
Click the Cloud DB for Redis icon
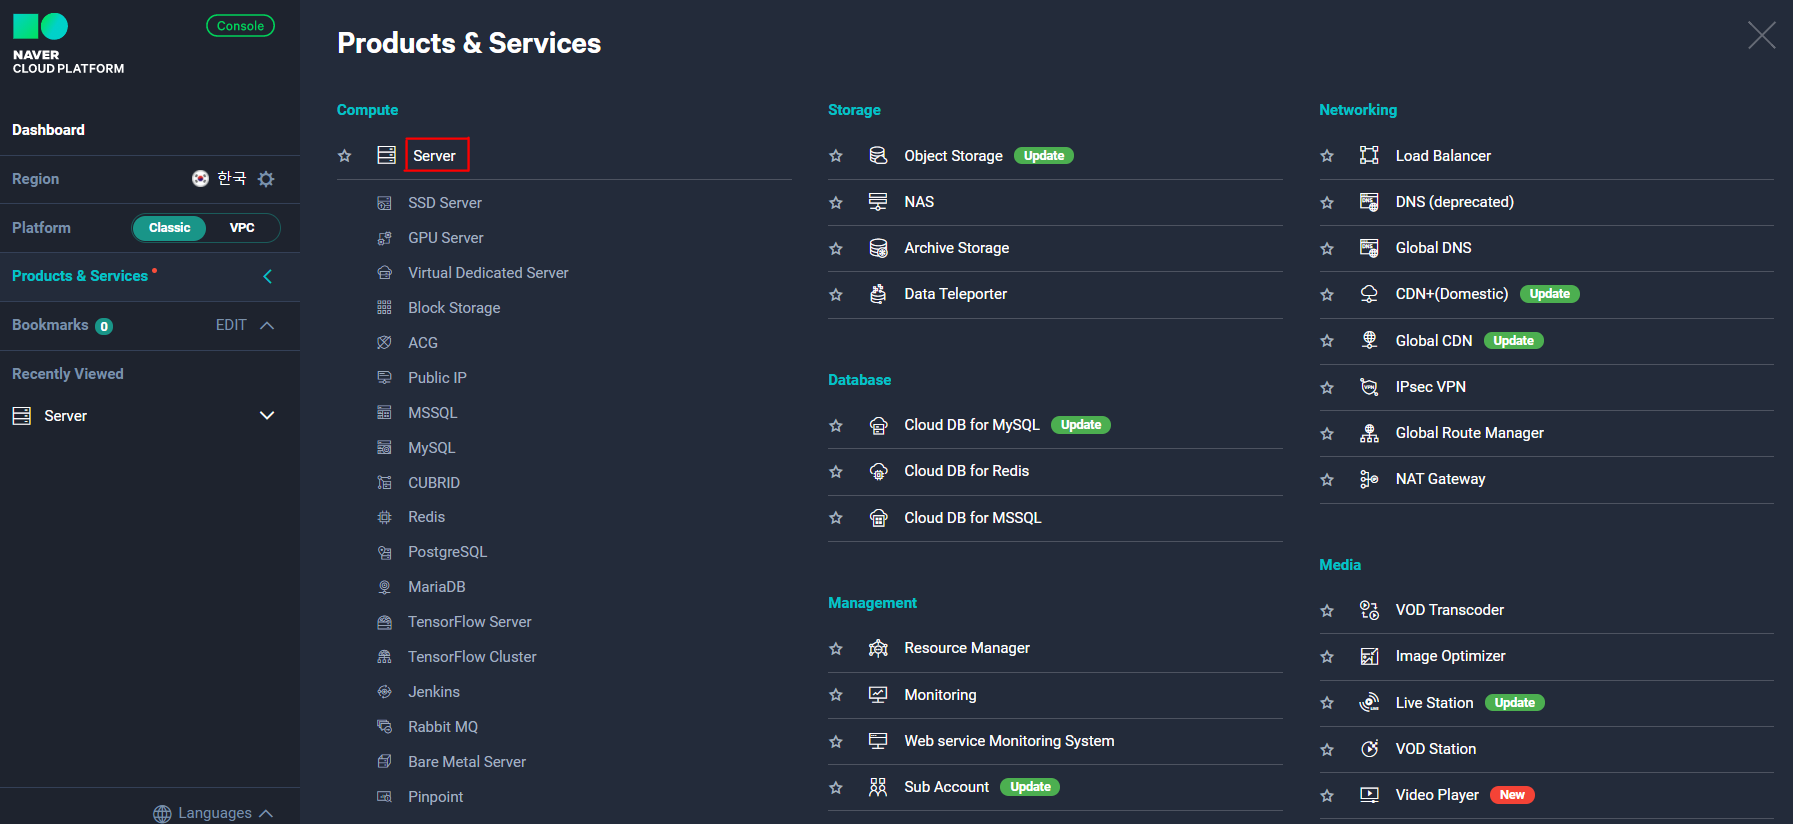[878, 471]
